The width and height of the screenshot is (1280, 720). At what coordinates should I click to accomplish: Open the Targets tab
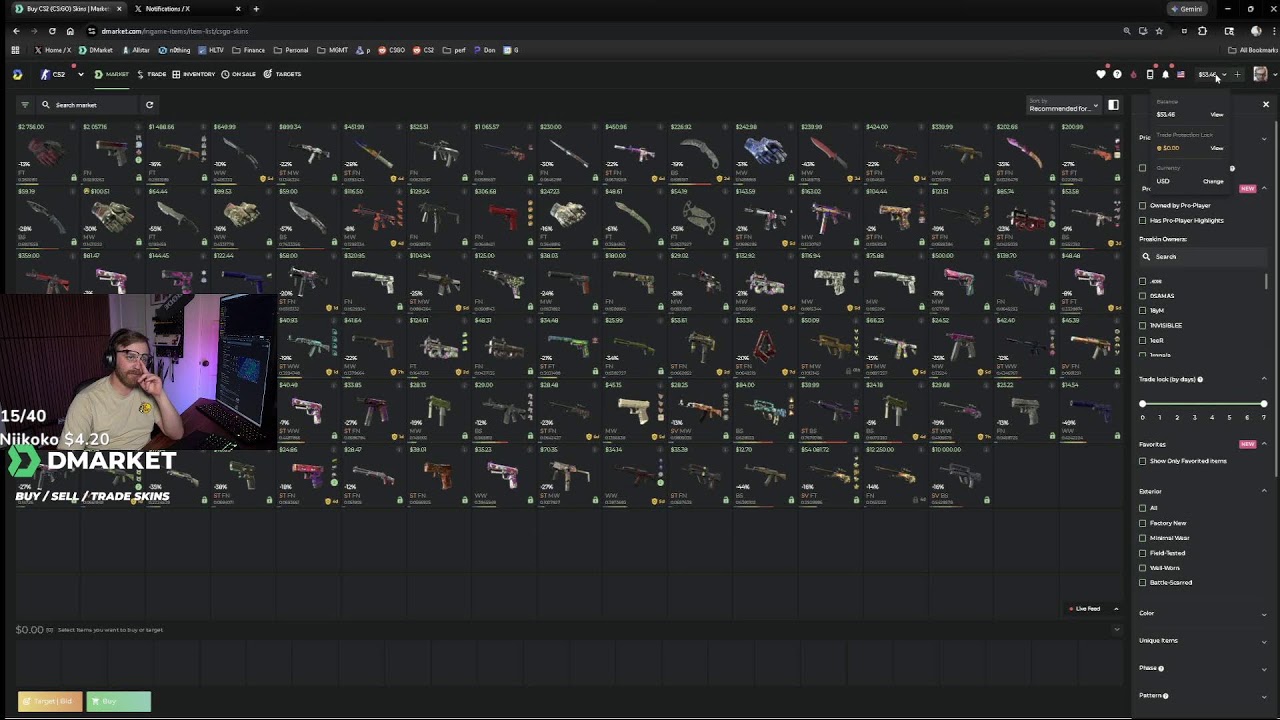tap(282, 74)
